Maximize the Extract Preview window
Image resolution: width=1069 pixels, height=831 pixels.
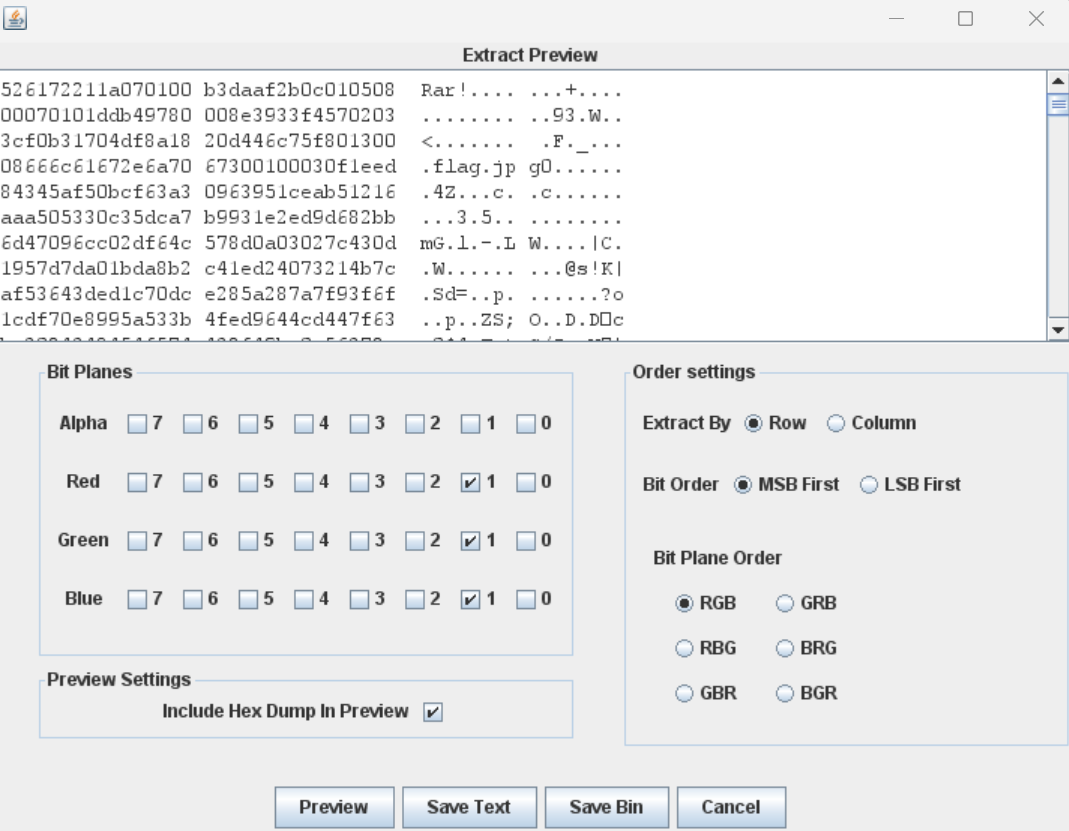point(965,18)
